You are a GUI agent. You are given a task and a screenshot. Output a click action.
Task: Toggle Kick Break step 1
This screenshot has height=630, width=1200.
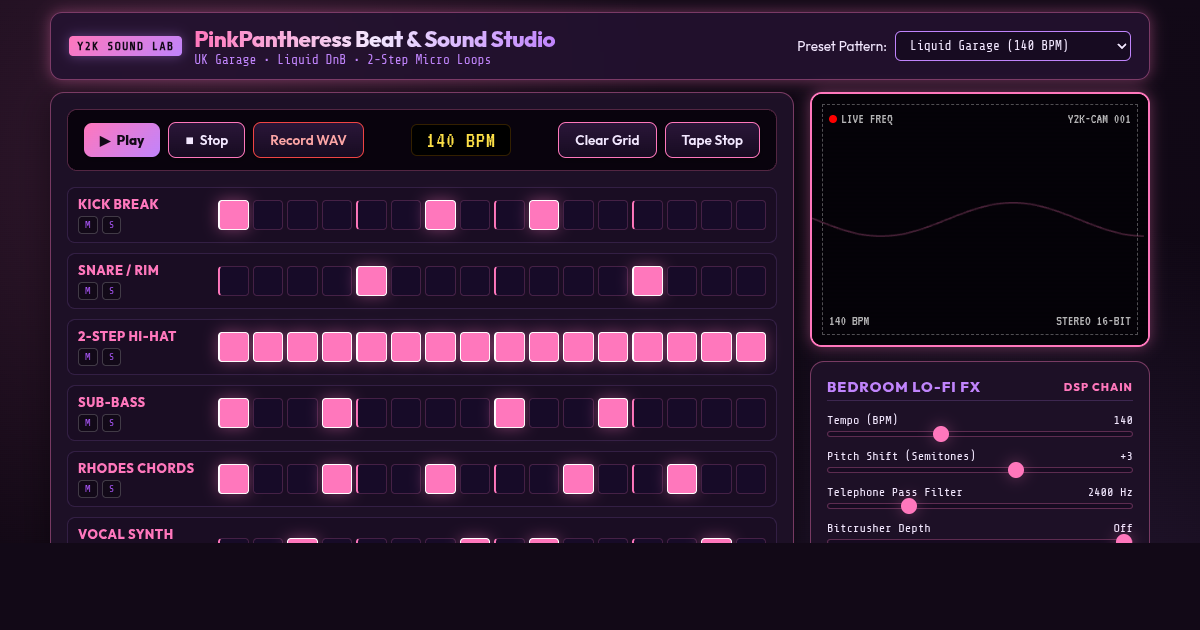[233, 215]
